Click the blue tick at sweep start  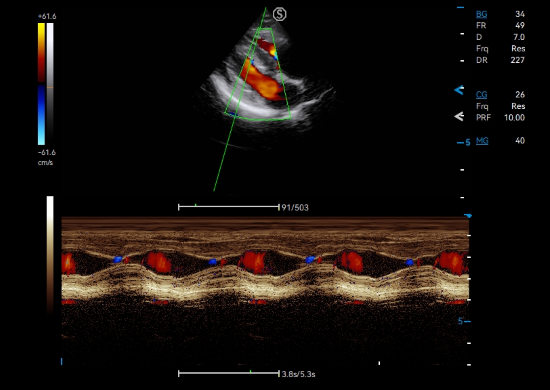(x=62, y=361)
